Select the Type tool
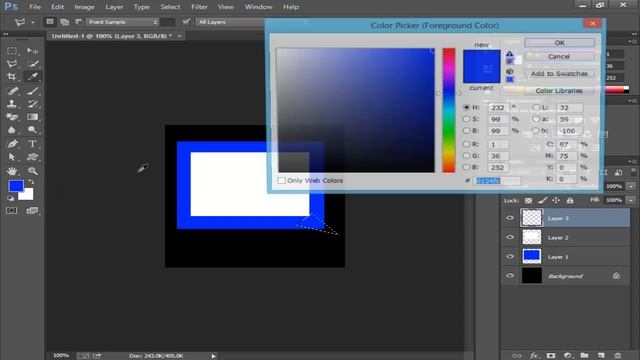The height and width of the screenshot is (360, 640). pyautogui.click(x=32, y=144)
